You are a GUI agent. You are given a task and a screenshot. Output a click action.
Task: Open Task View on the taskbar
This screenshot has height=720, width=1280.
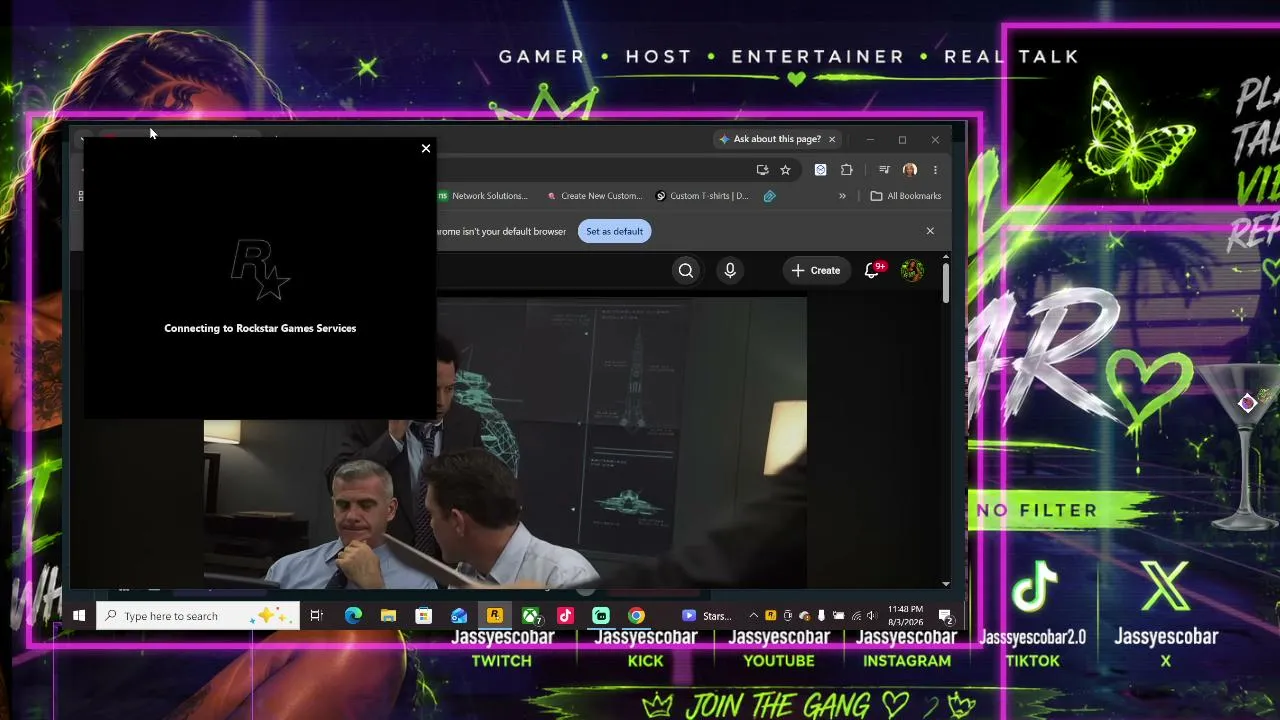(x=316, y=616)
